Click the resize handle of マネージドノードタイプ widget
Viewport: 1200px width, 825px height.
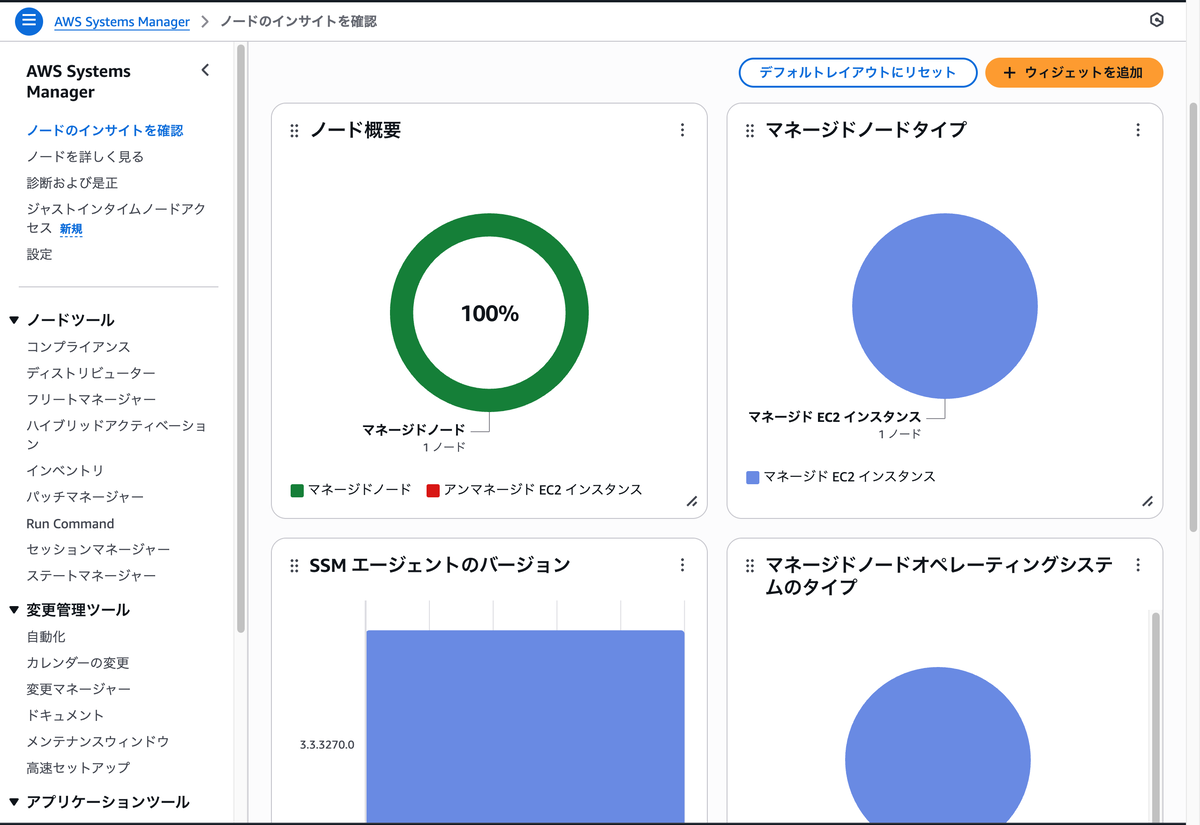(1148, 502)
